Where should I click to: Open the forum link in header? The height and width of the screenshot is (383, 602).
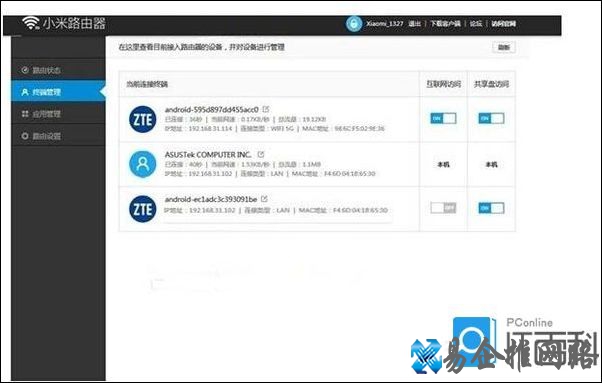pyautogui.click(x=476, y=23)
